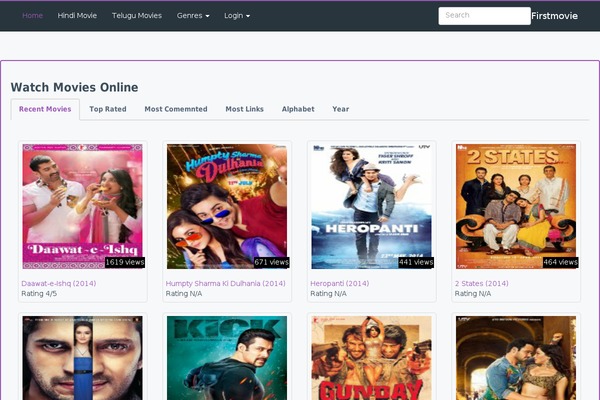Viewport: 600px width, 400px height.
Task: Switch to Most Comemnted tab
Action: coord(176,109)
